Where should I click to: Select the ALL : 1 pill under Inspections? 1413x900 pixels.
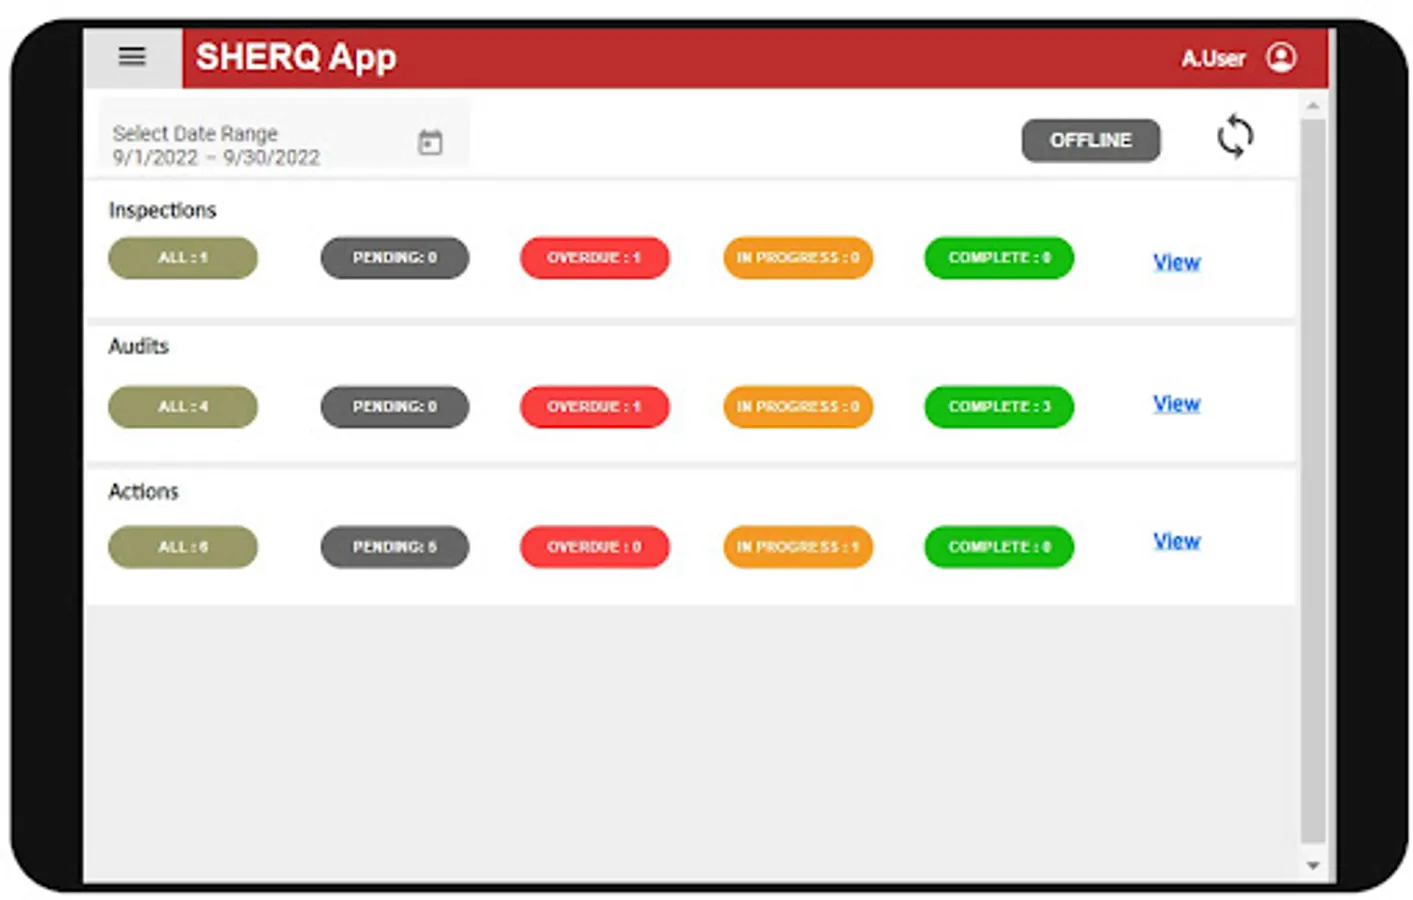pyautogui.click(x=182, y=258)
